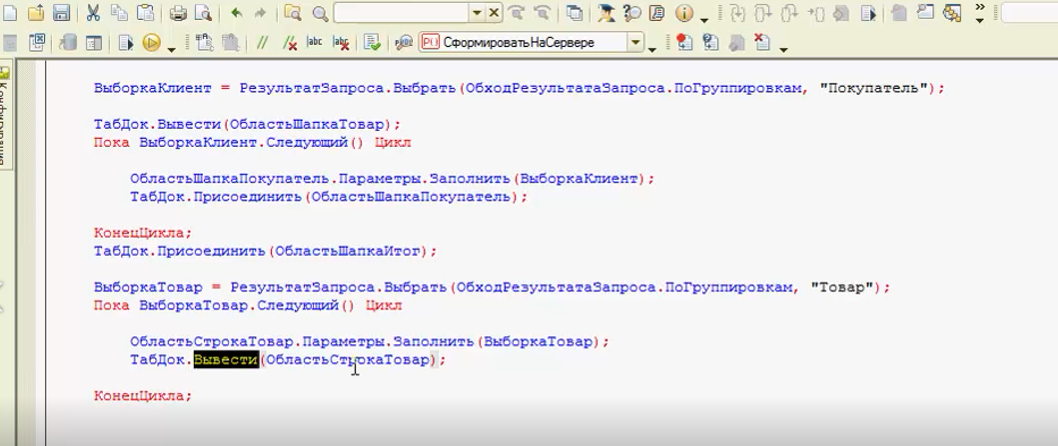This screenshot has height=446, width=1058.
Task: Click the orange info (About) icon
Action: (684, 14)
